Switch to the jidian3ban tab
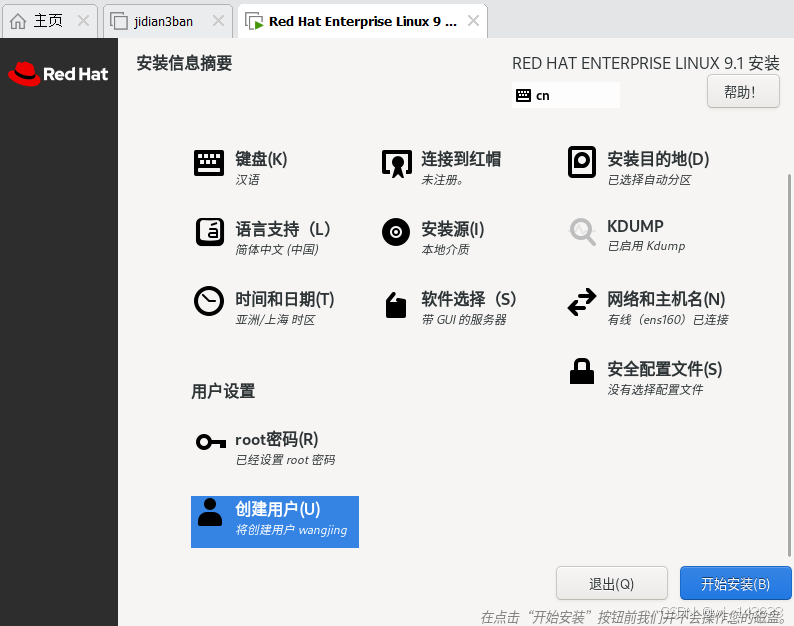The image size is (794, 626). [168, 21]
